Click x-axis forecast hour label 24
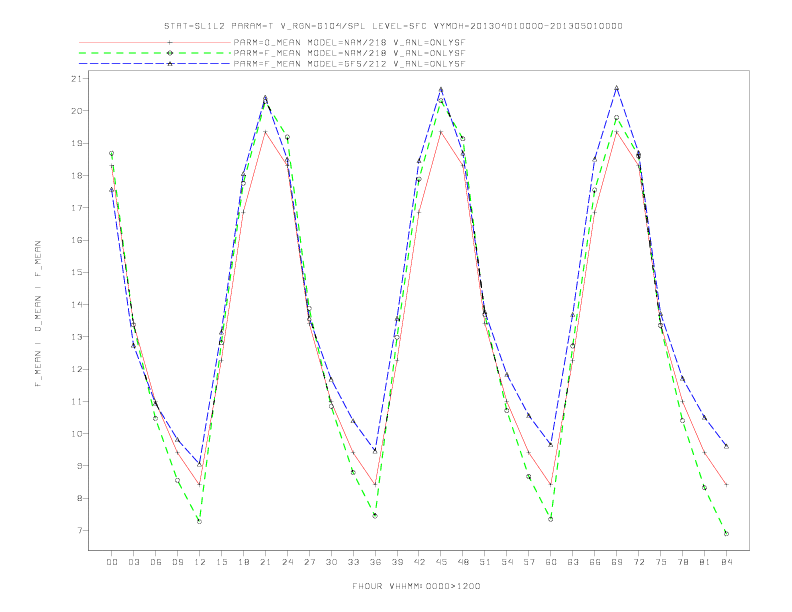 point(287,562)
